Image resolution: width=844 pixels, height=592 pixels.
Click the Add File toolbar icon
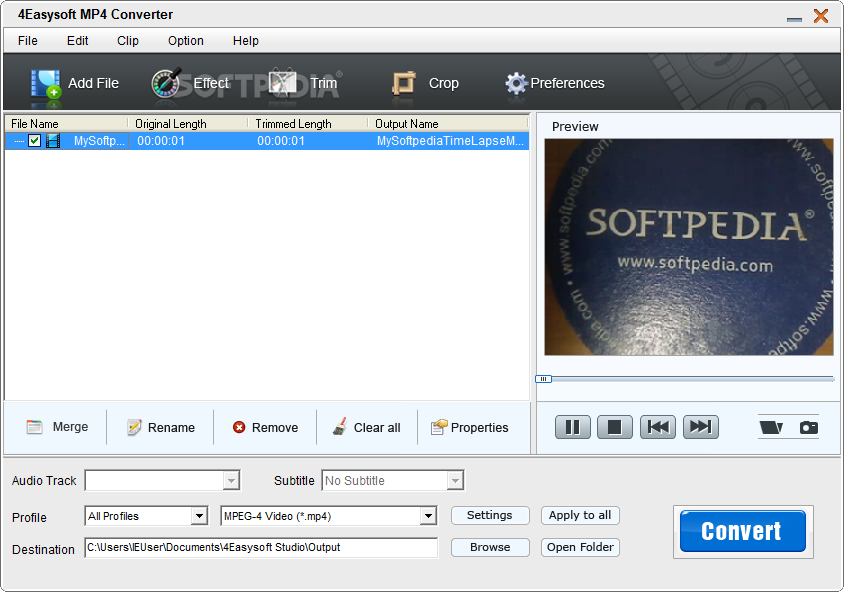[x=45, y=83]
